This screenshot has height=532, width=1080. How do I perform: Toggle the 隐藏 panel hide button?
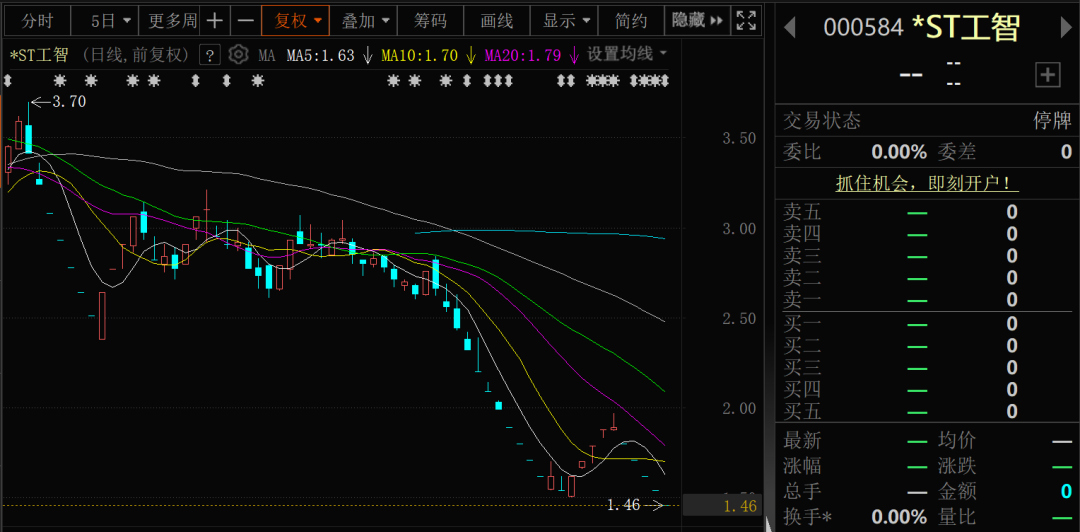tap(696, 20)
